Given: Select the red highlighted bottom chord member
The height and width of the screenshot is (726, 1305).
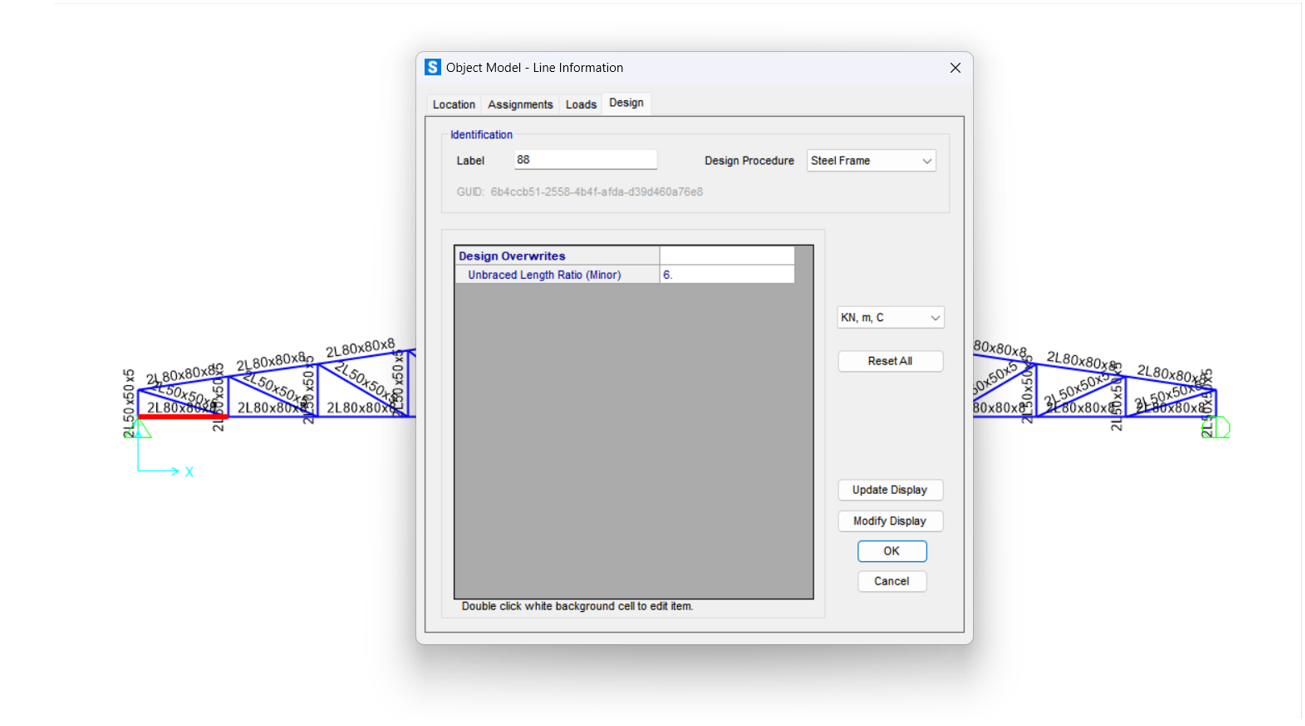Looking at the screenshot, I should [x=182, y=417].
